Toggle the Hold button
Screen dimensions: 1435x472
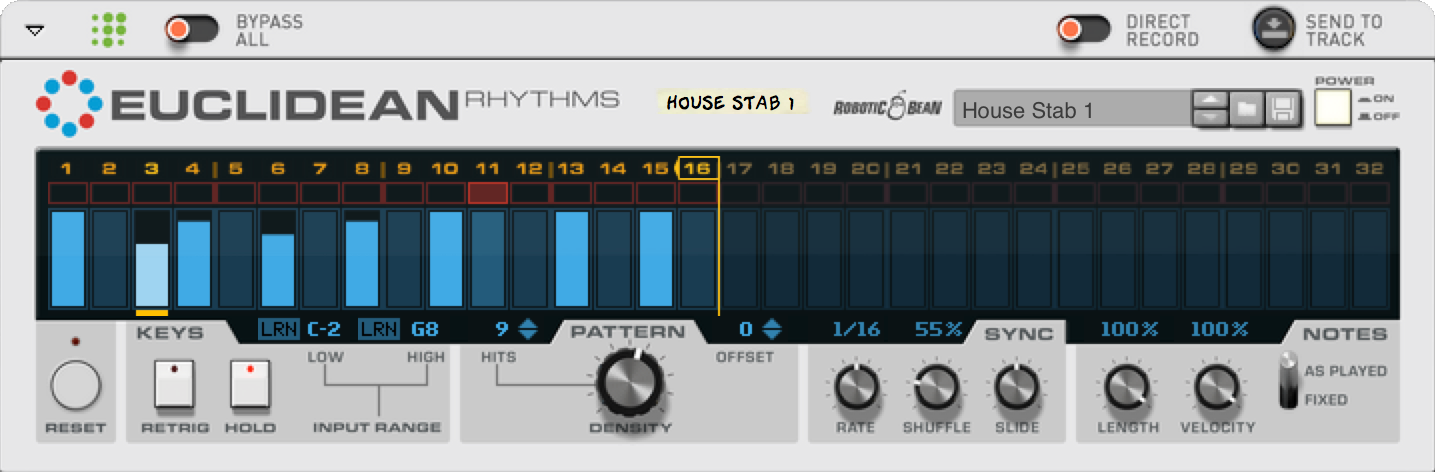coord(251,386)
